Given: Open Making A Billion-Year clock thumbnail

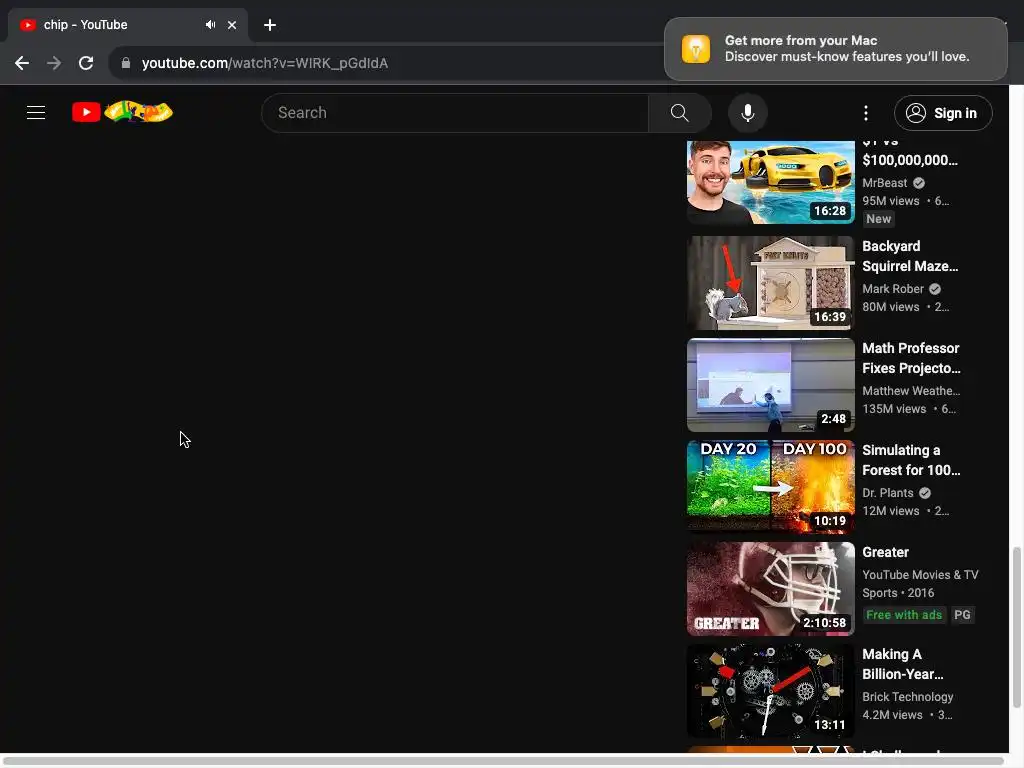Looking at the screenshot, I should 771,690.
